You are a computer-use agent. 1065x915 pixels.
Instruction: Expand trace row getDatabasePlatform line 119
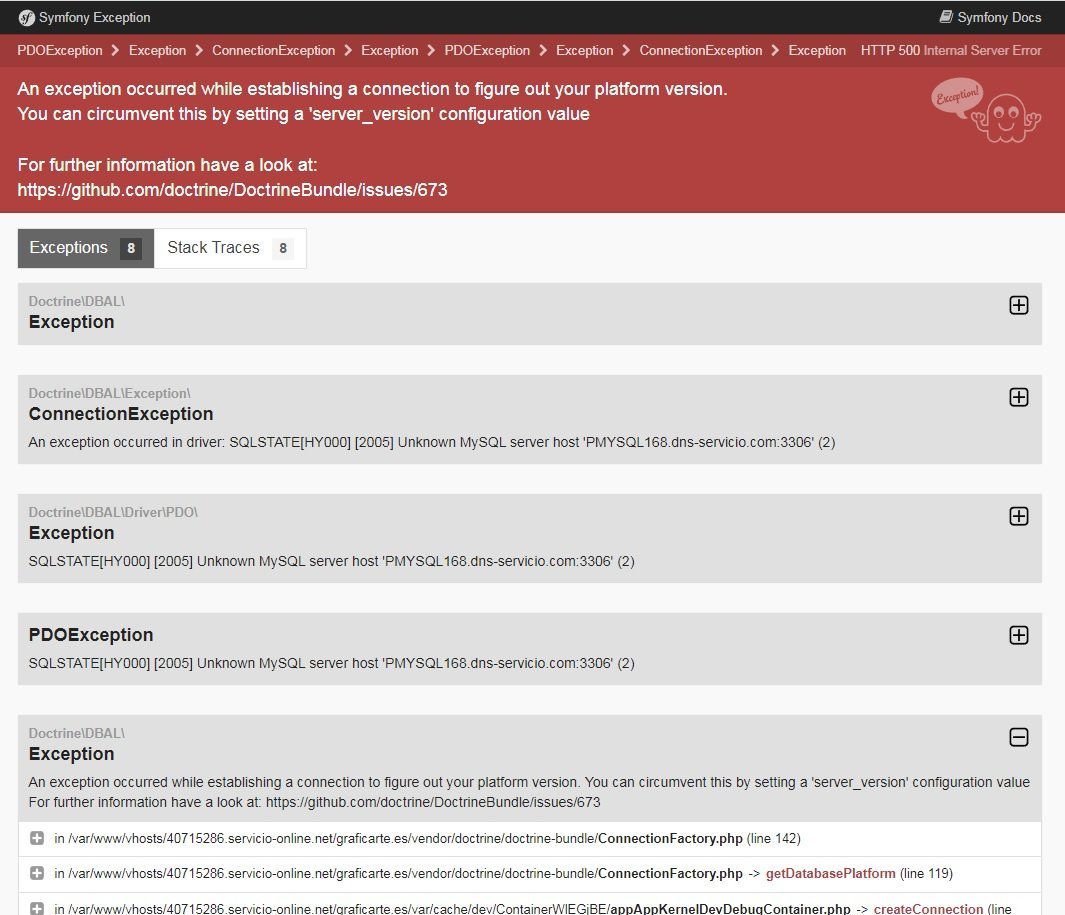(37, 873)
